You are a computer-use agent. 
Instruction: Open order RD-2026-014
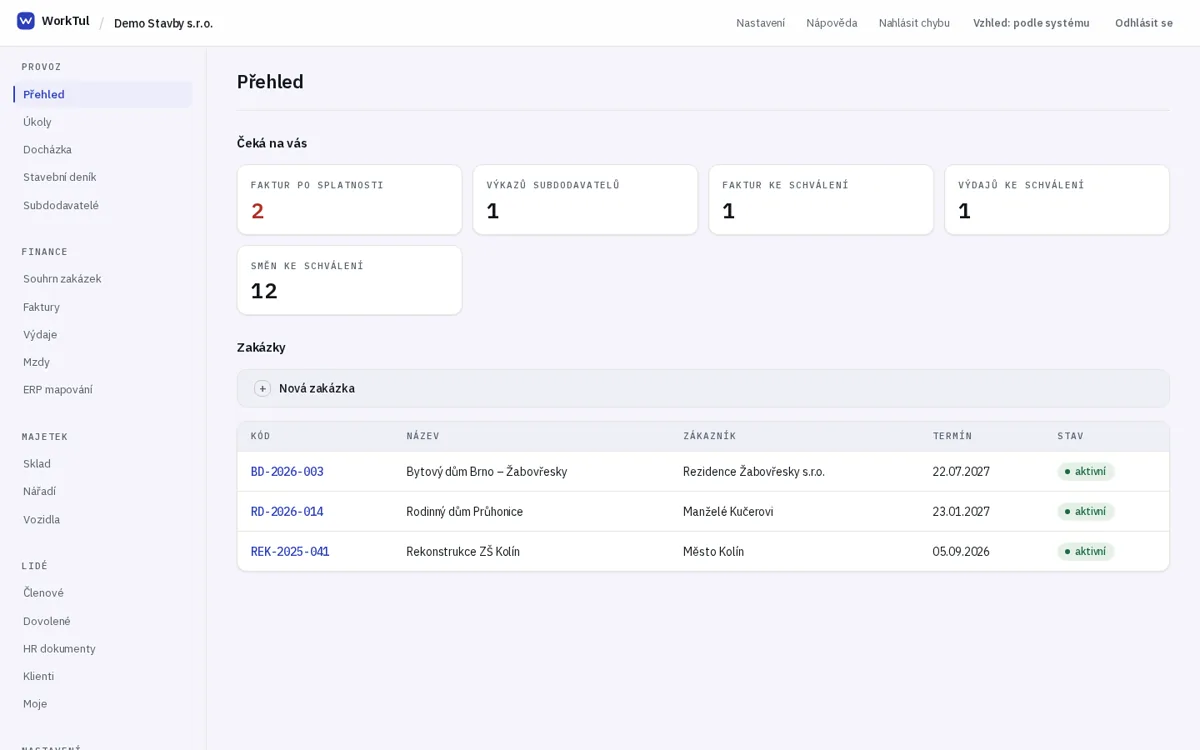click(x=287, y=512)
